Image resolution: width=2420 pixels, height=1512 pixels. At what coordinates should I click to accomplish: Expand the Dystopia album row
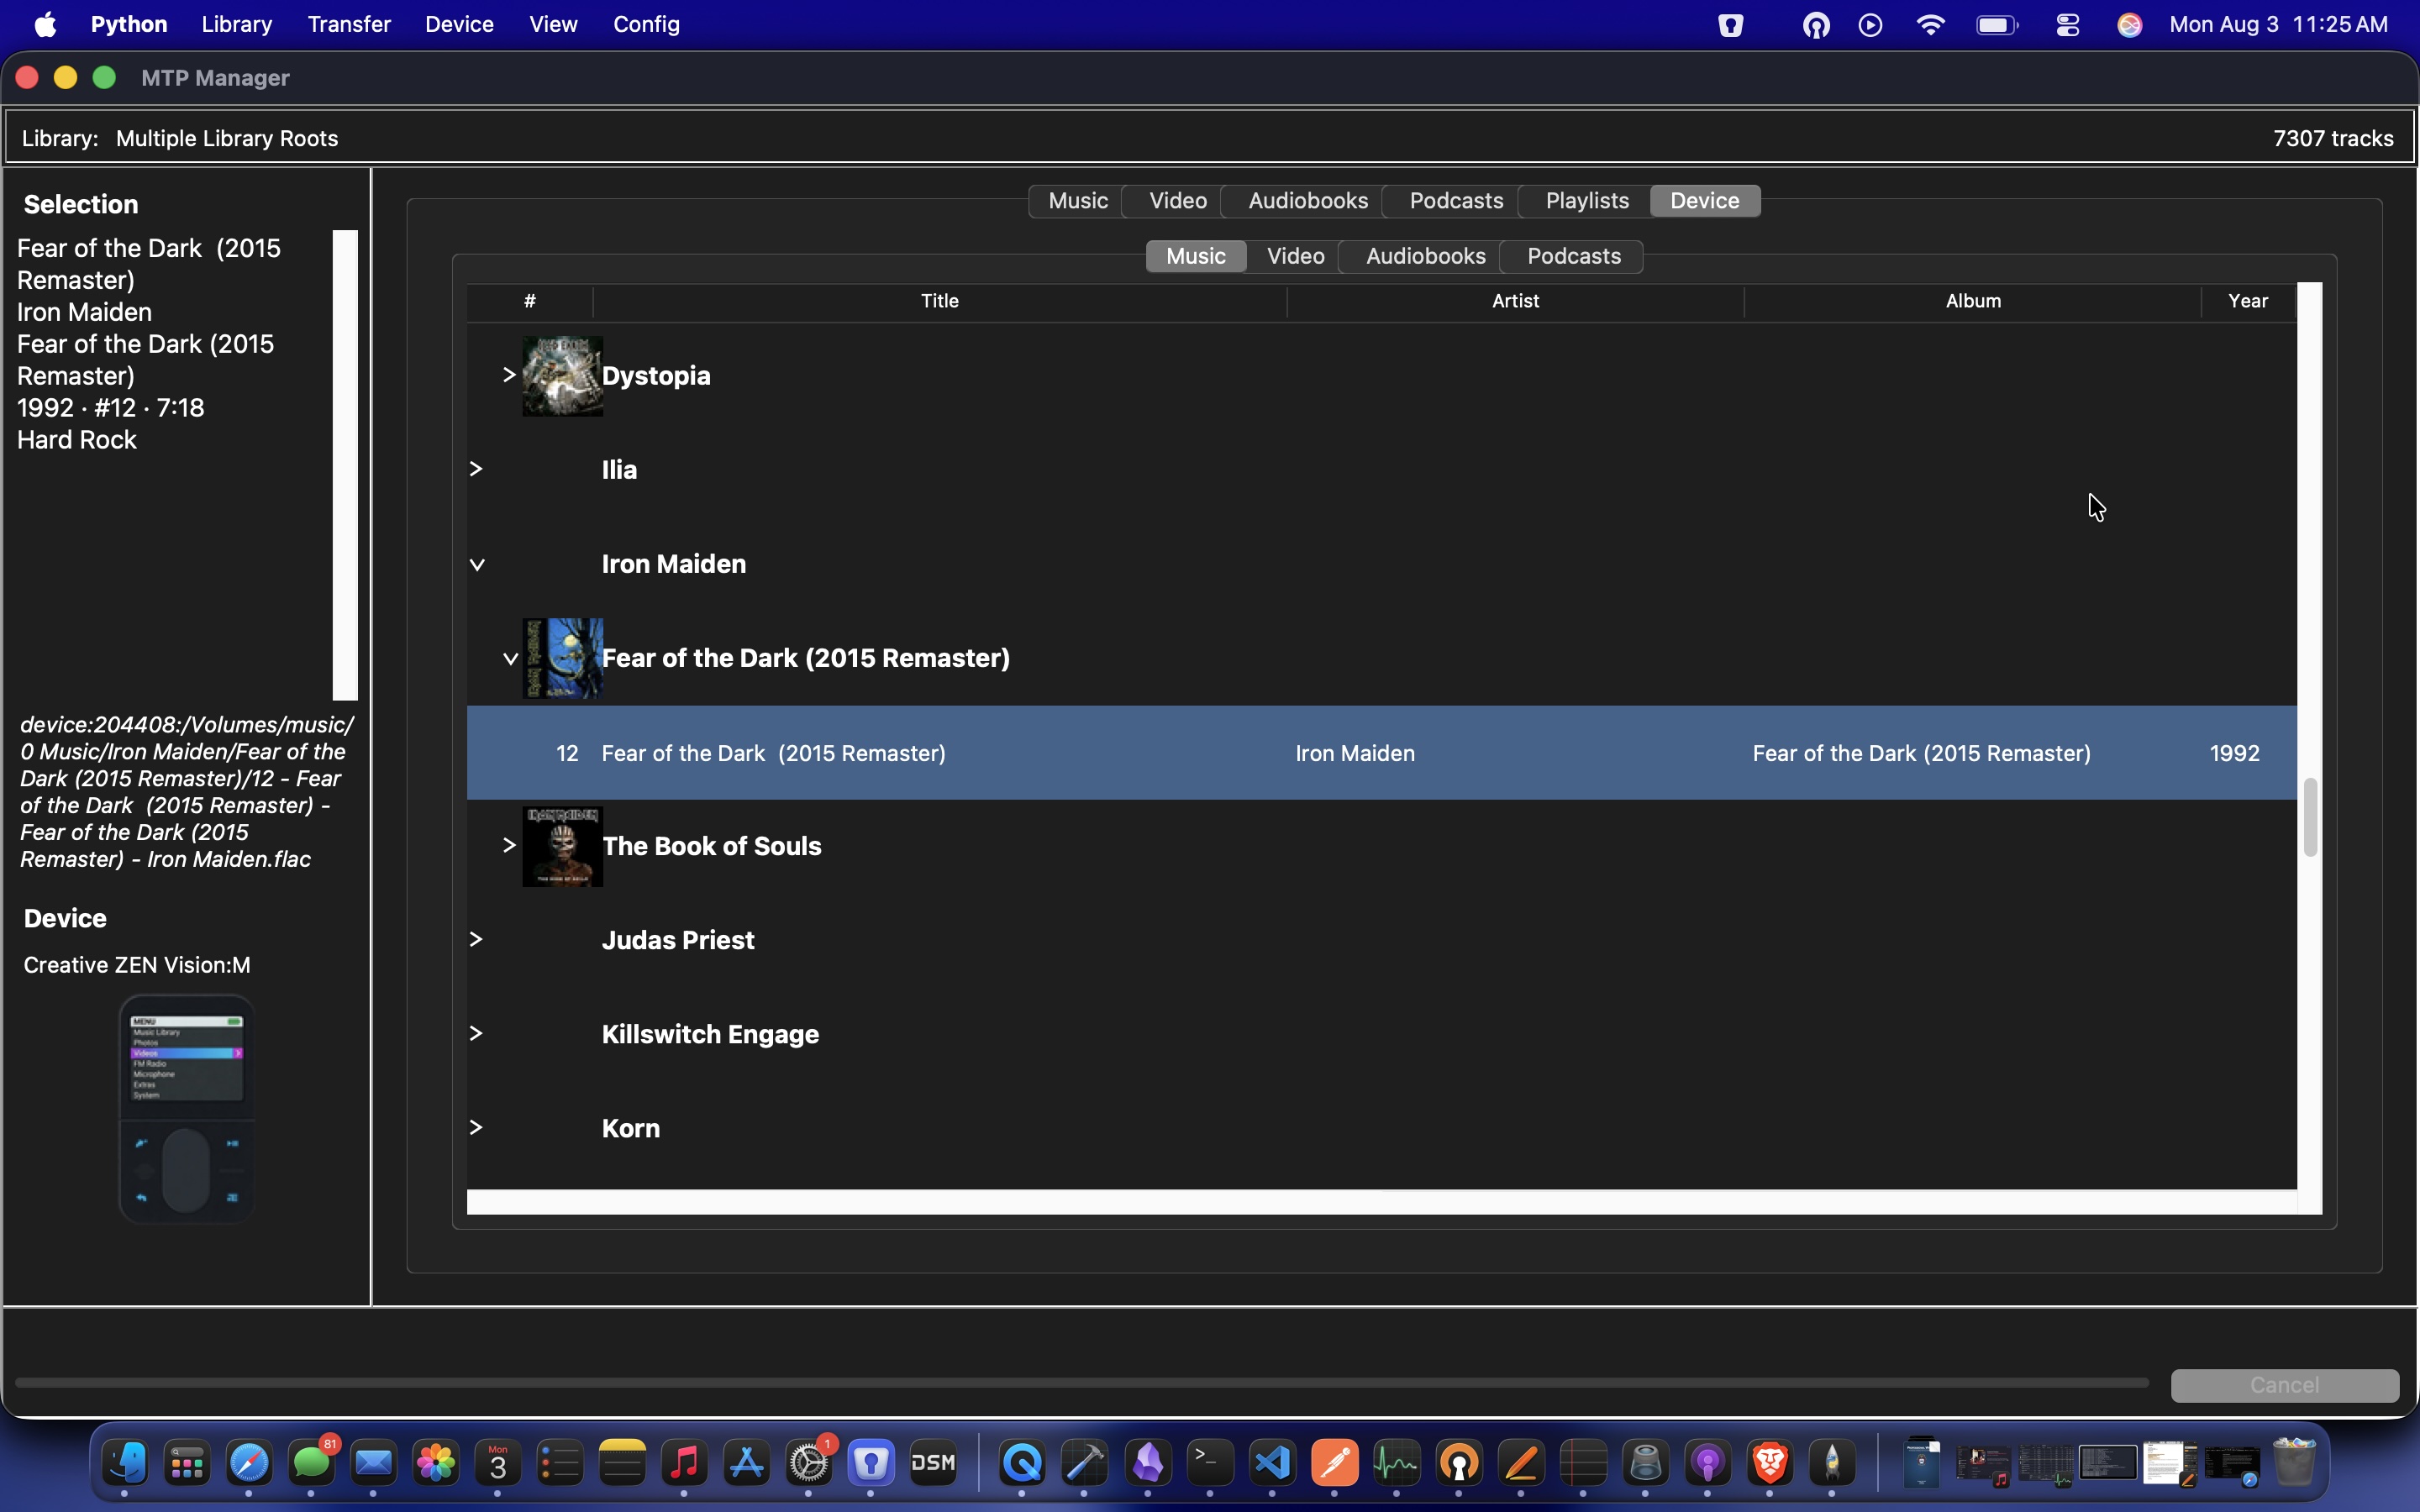pos(509,375)
